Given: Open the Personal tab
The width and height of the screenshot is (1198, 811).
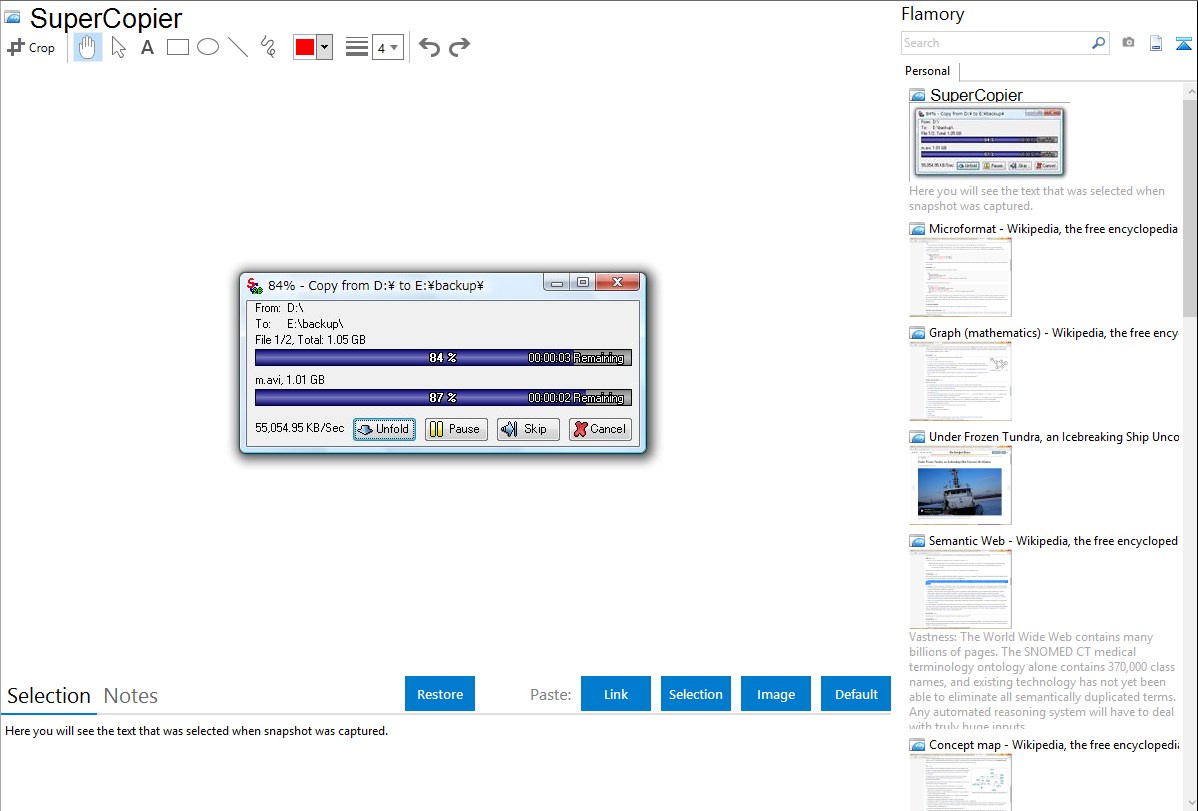Looking at the screenshot, I should [927, 71].
